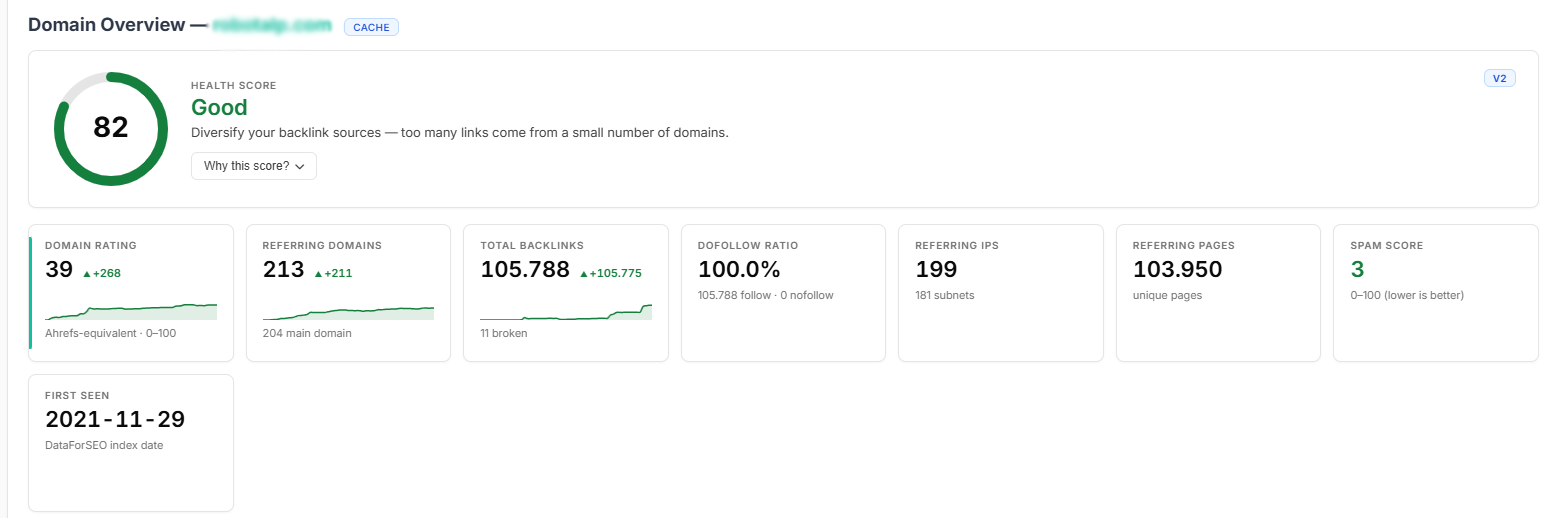Click the "11 broken" text

(x=504, y=333)
